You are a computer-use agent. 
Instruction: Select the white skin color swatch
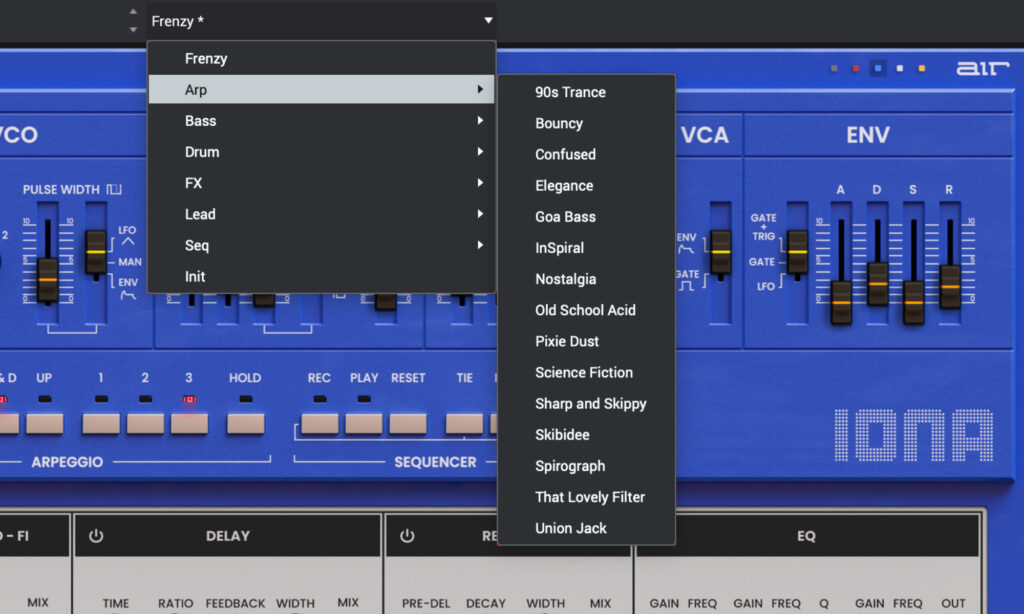point(900,69)
